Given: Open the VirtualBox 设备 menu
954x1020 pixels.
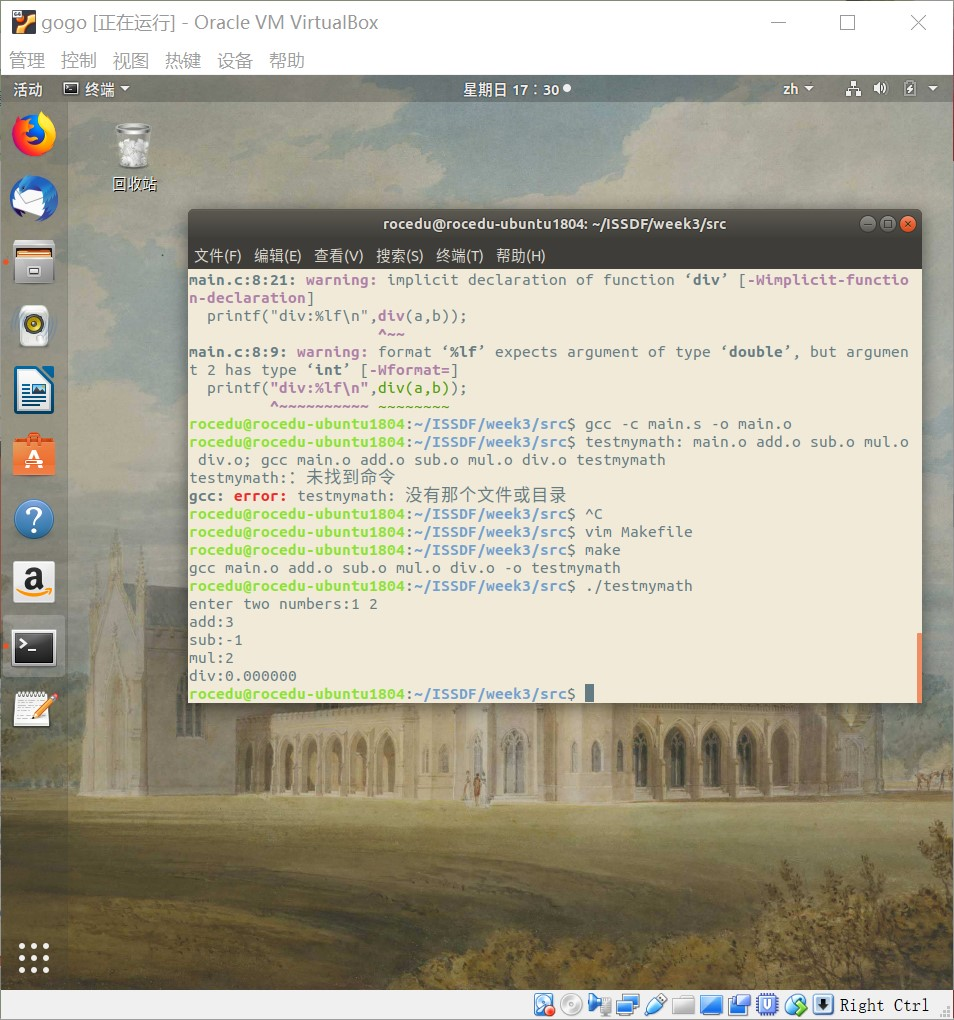Looking at the screenshot, I should pyautogui.click(x=235, y=60).
